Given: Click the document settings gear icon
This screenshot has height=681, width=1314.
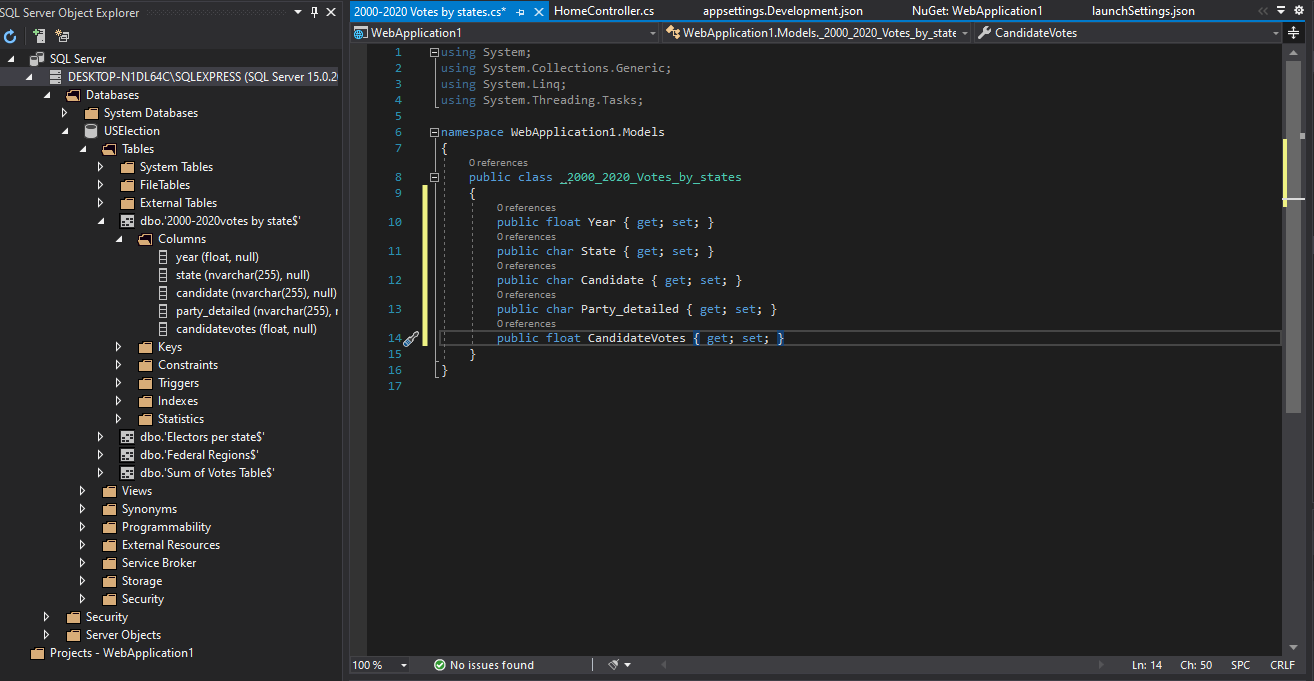Looking at the screenshot, I should point(1299,10).
